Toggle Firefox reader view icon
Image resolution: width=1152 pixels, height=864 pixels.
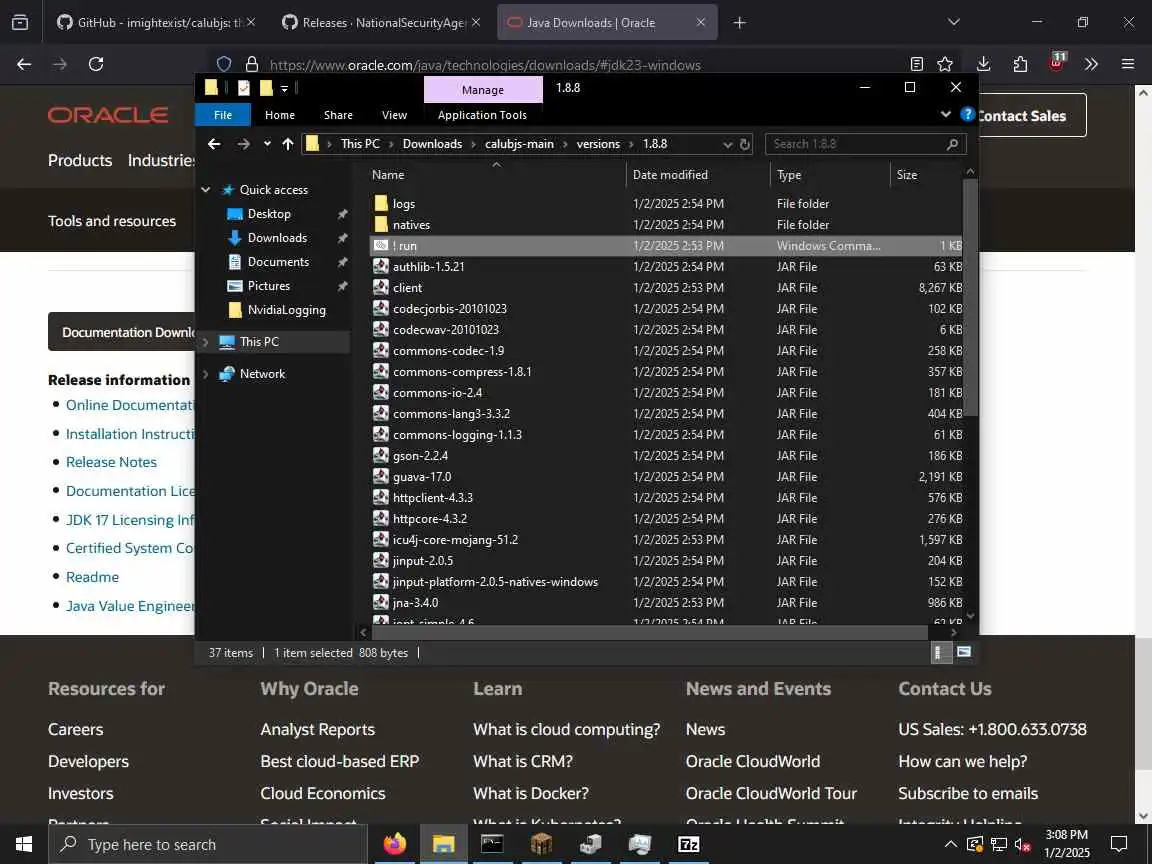point(916,64)
